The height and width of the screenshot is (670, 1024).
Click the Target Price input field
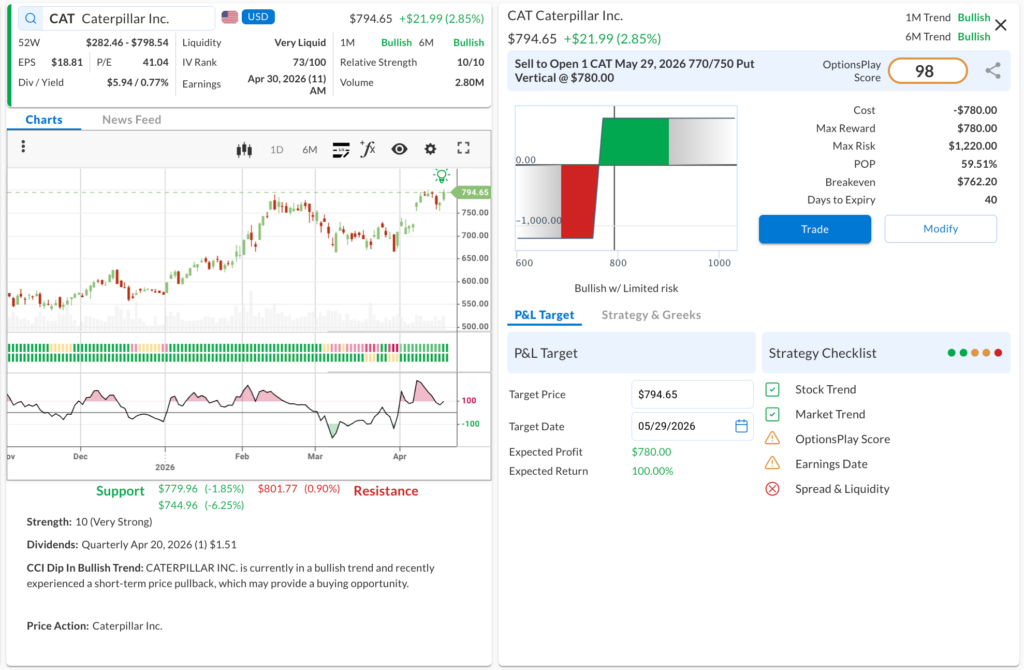pos(692,395)
